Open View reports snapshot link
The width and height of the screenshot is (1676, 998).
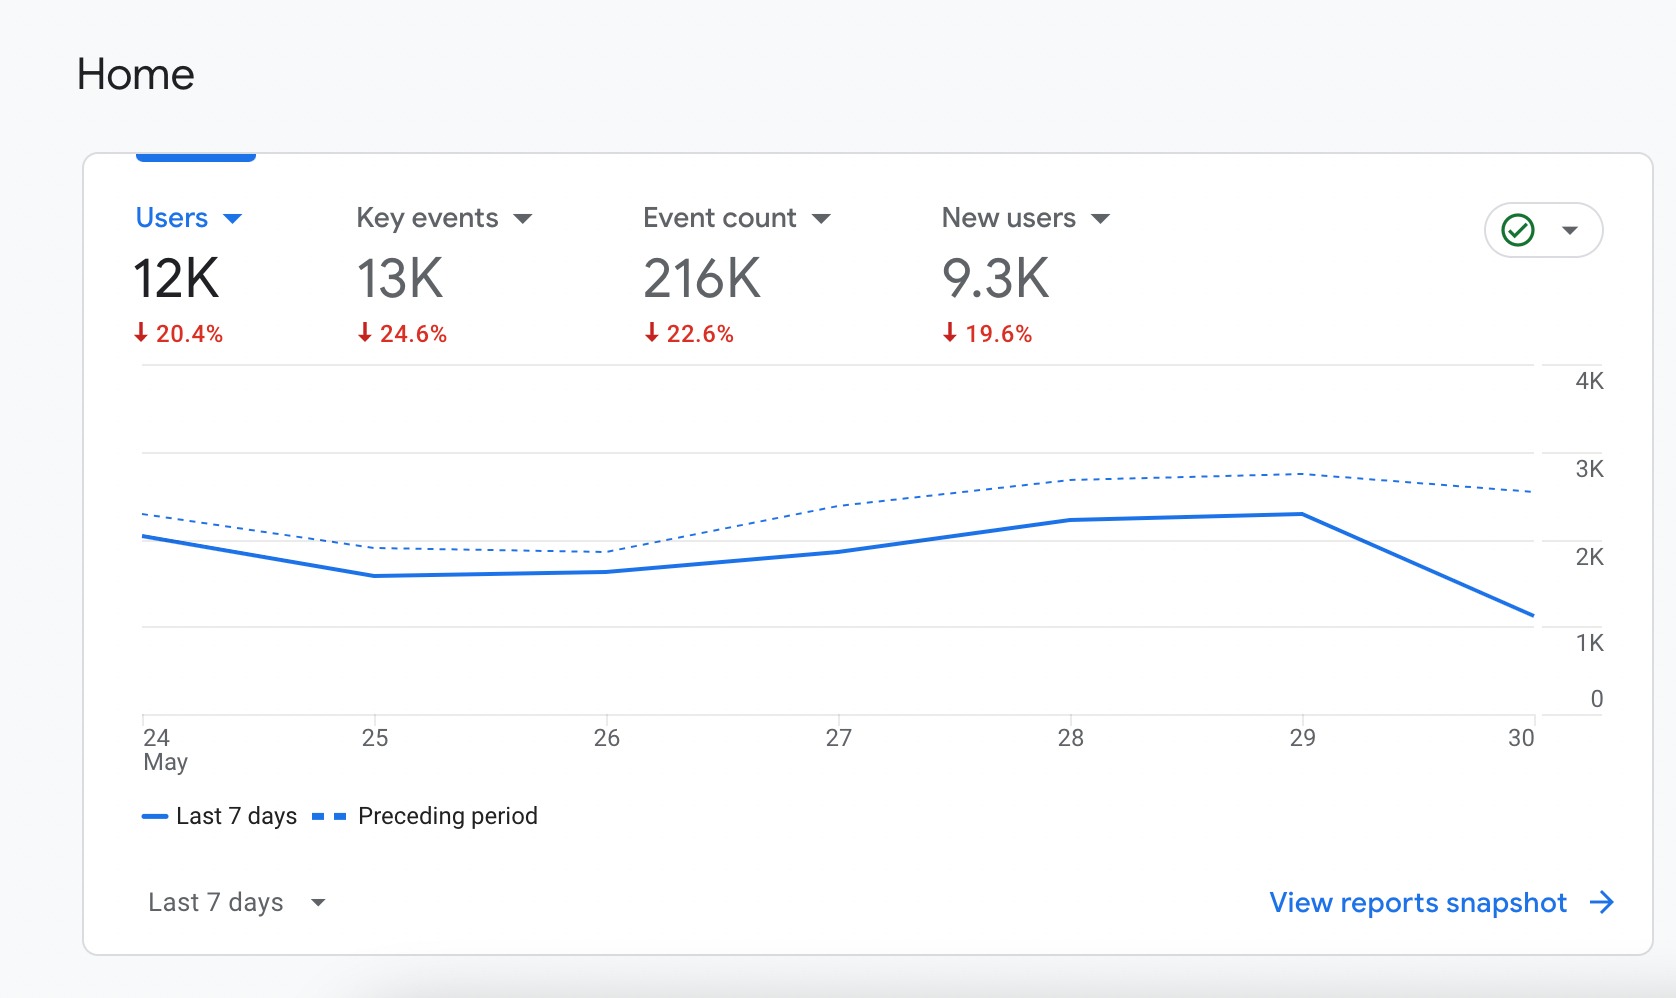click(x=1418, y=902)
